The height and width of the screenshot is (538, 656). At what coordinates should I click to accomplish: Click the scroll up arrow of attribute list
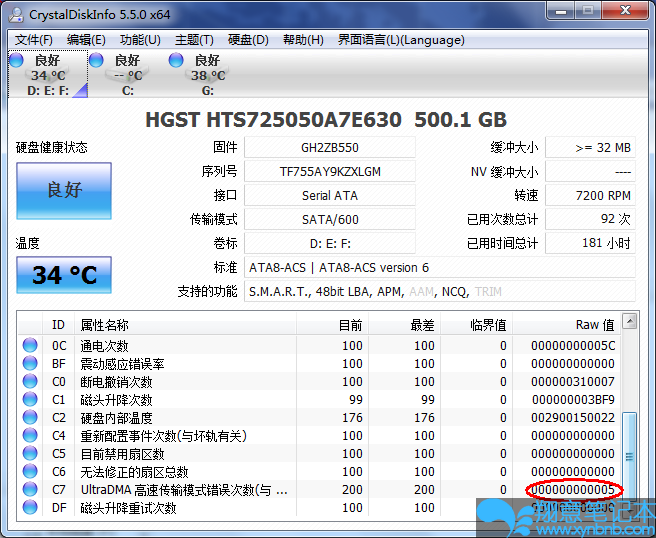point(630,321)
